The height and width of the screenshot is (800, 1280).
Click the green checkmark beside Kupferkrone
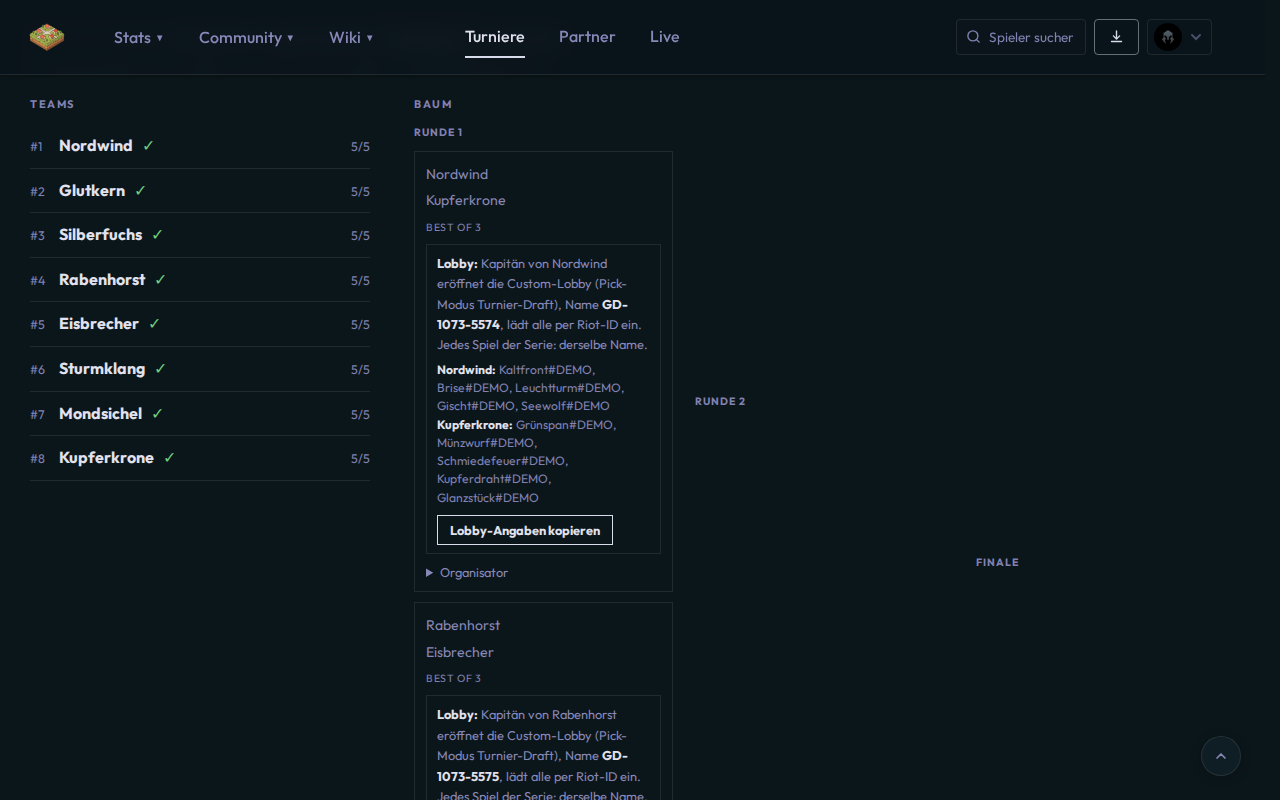(169, 458)
